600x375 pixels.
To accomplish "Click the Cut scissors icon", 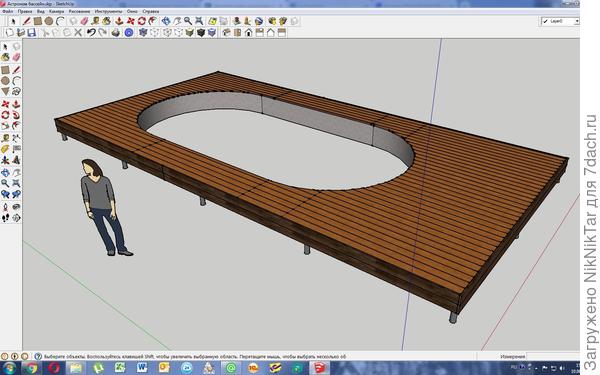I will pyautogui.click(x=45, y=33).
